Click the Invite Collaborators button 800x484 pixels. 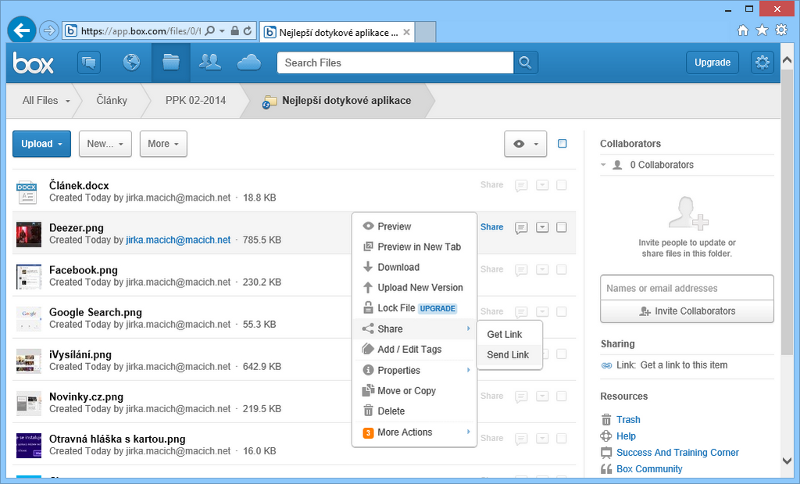[686, 311]
